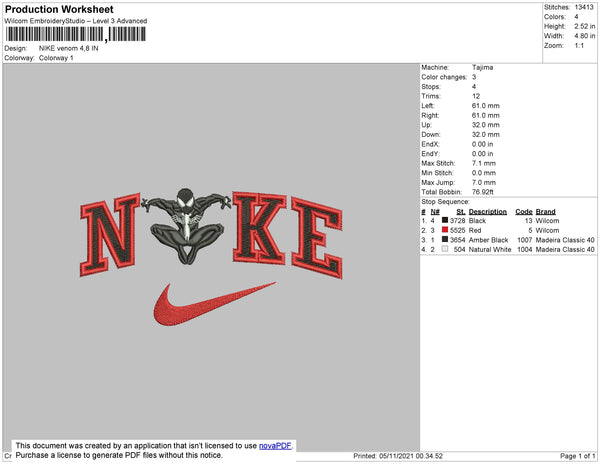The width and height of the screenshot is (600, 464).
Task: Click the Stitches value "13413"
Action: pyautogui.click(x=584, y=7)
